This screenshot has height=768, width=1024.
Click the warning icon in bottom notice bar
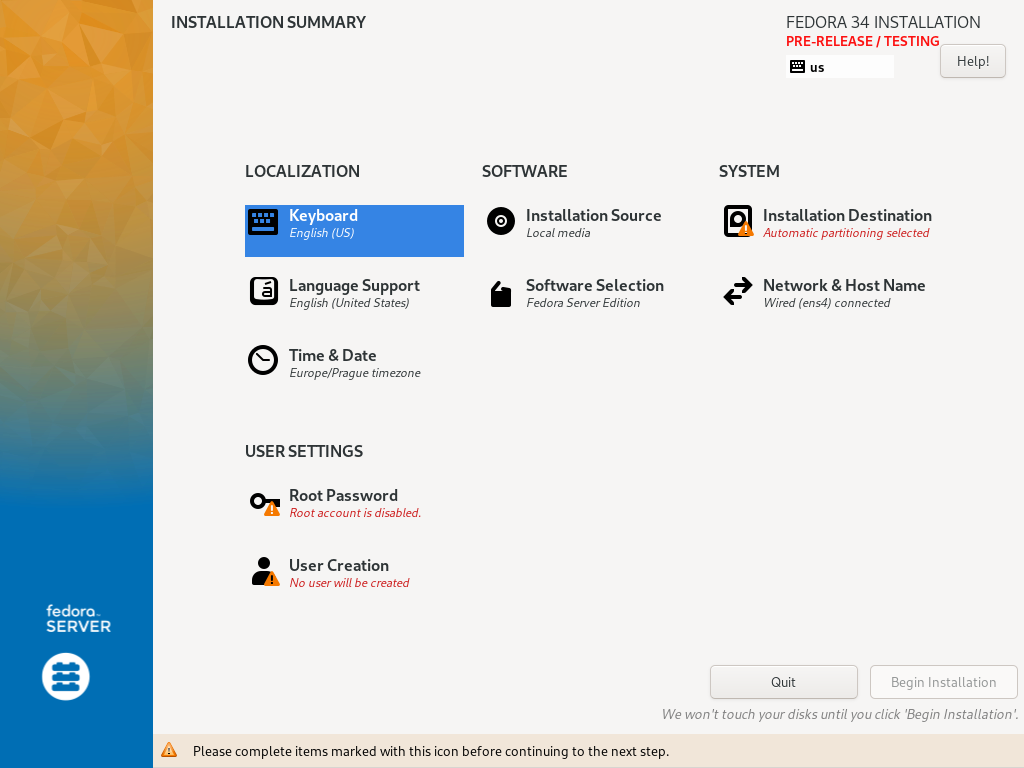pos(169,750)
